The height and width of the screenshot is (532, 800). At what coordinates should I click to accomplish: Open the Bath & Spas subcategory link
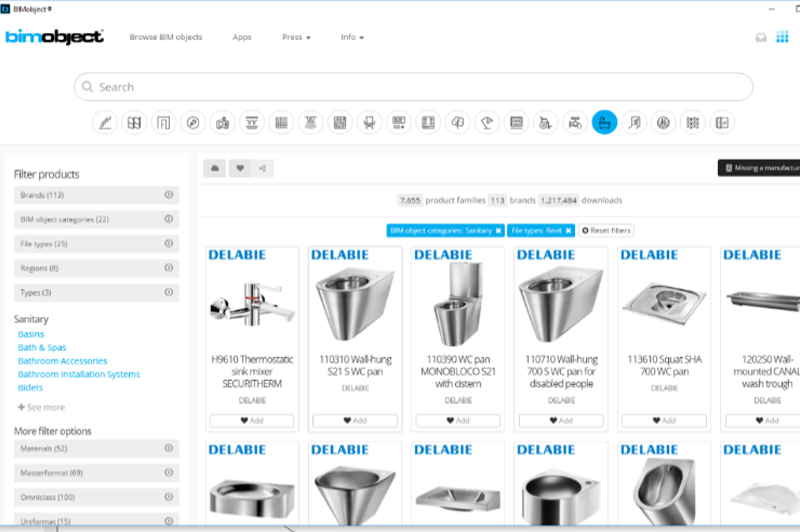tap(42, 347)
